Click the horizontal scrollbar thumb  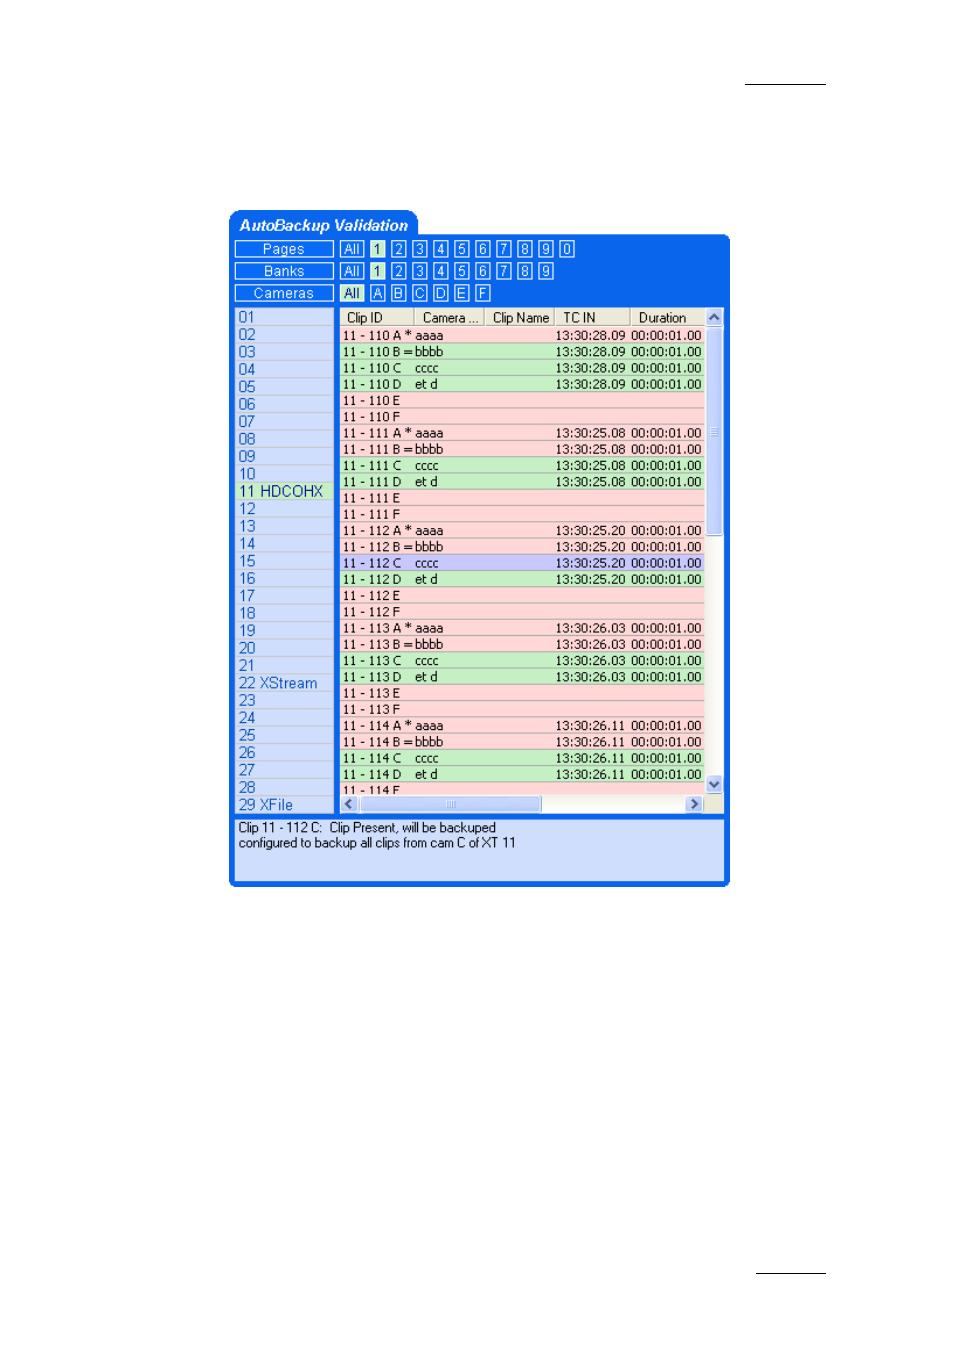(450, 804)
